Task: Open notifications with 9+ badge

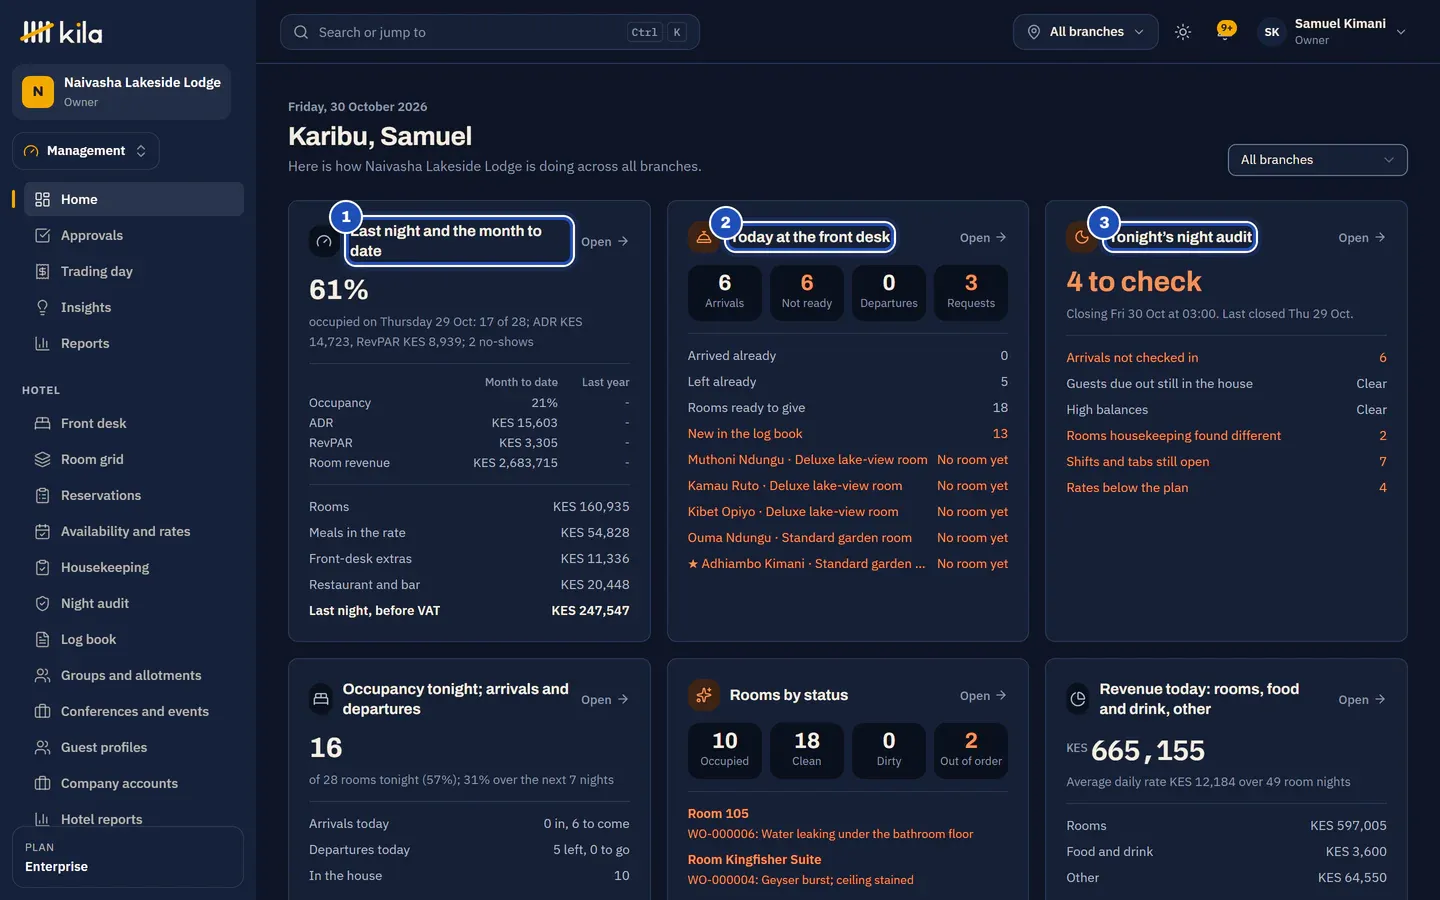Action: click(1225, 32)
